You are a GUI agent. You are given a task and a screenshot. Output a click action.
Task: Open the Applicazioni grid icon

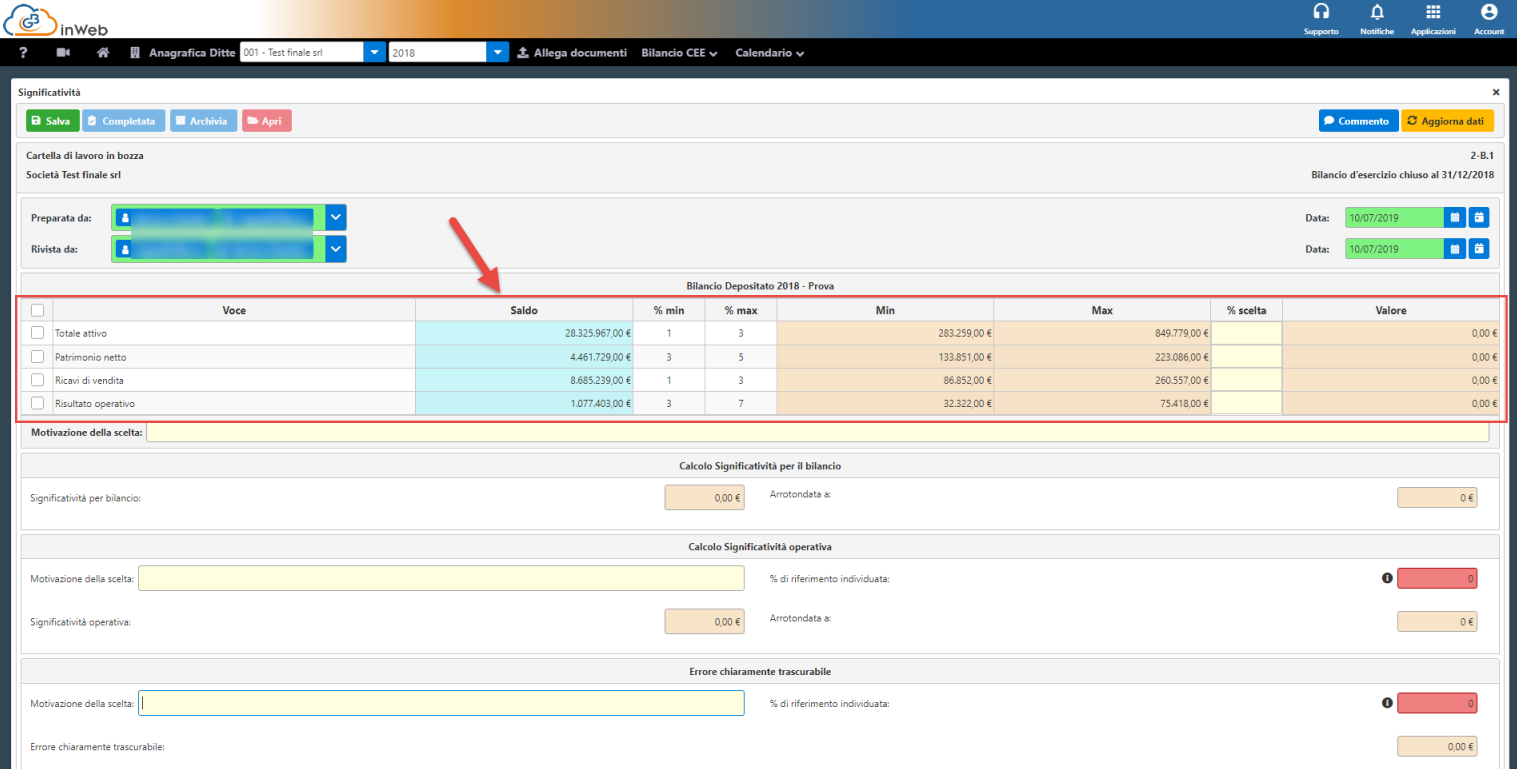click(x=1433, y=12)
